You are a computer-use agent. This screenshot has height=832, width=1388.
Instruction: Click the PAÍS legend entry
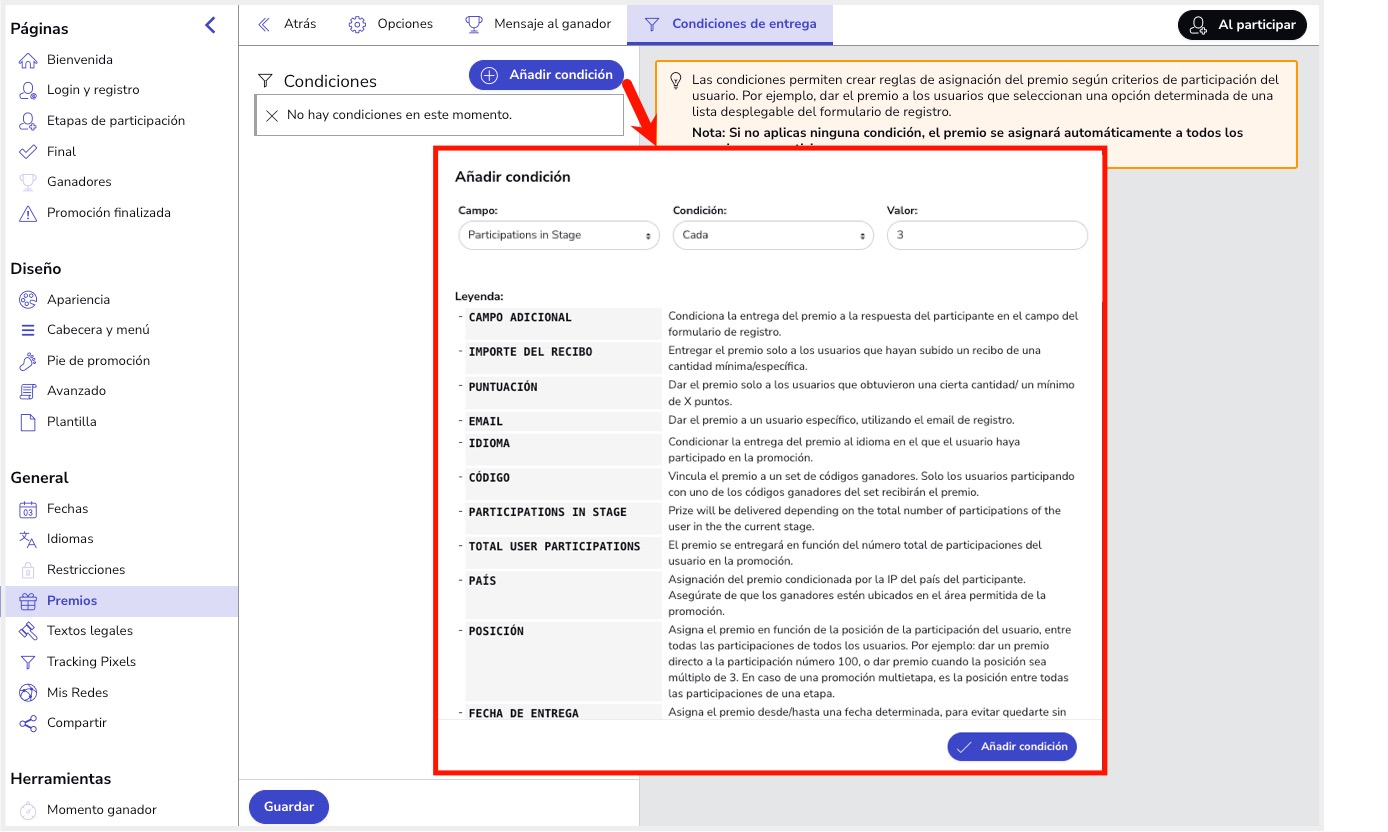[482, 581]
